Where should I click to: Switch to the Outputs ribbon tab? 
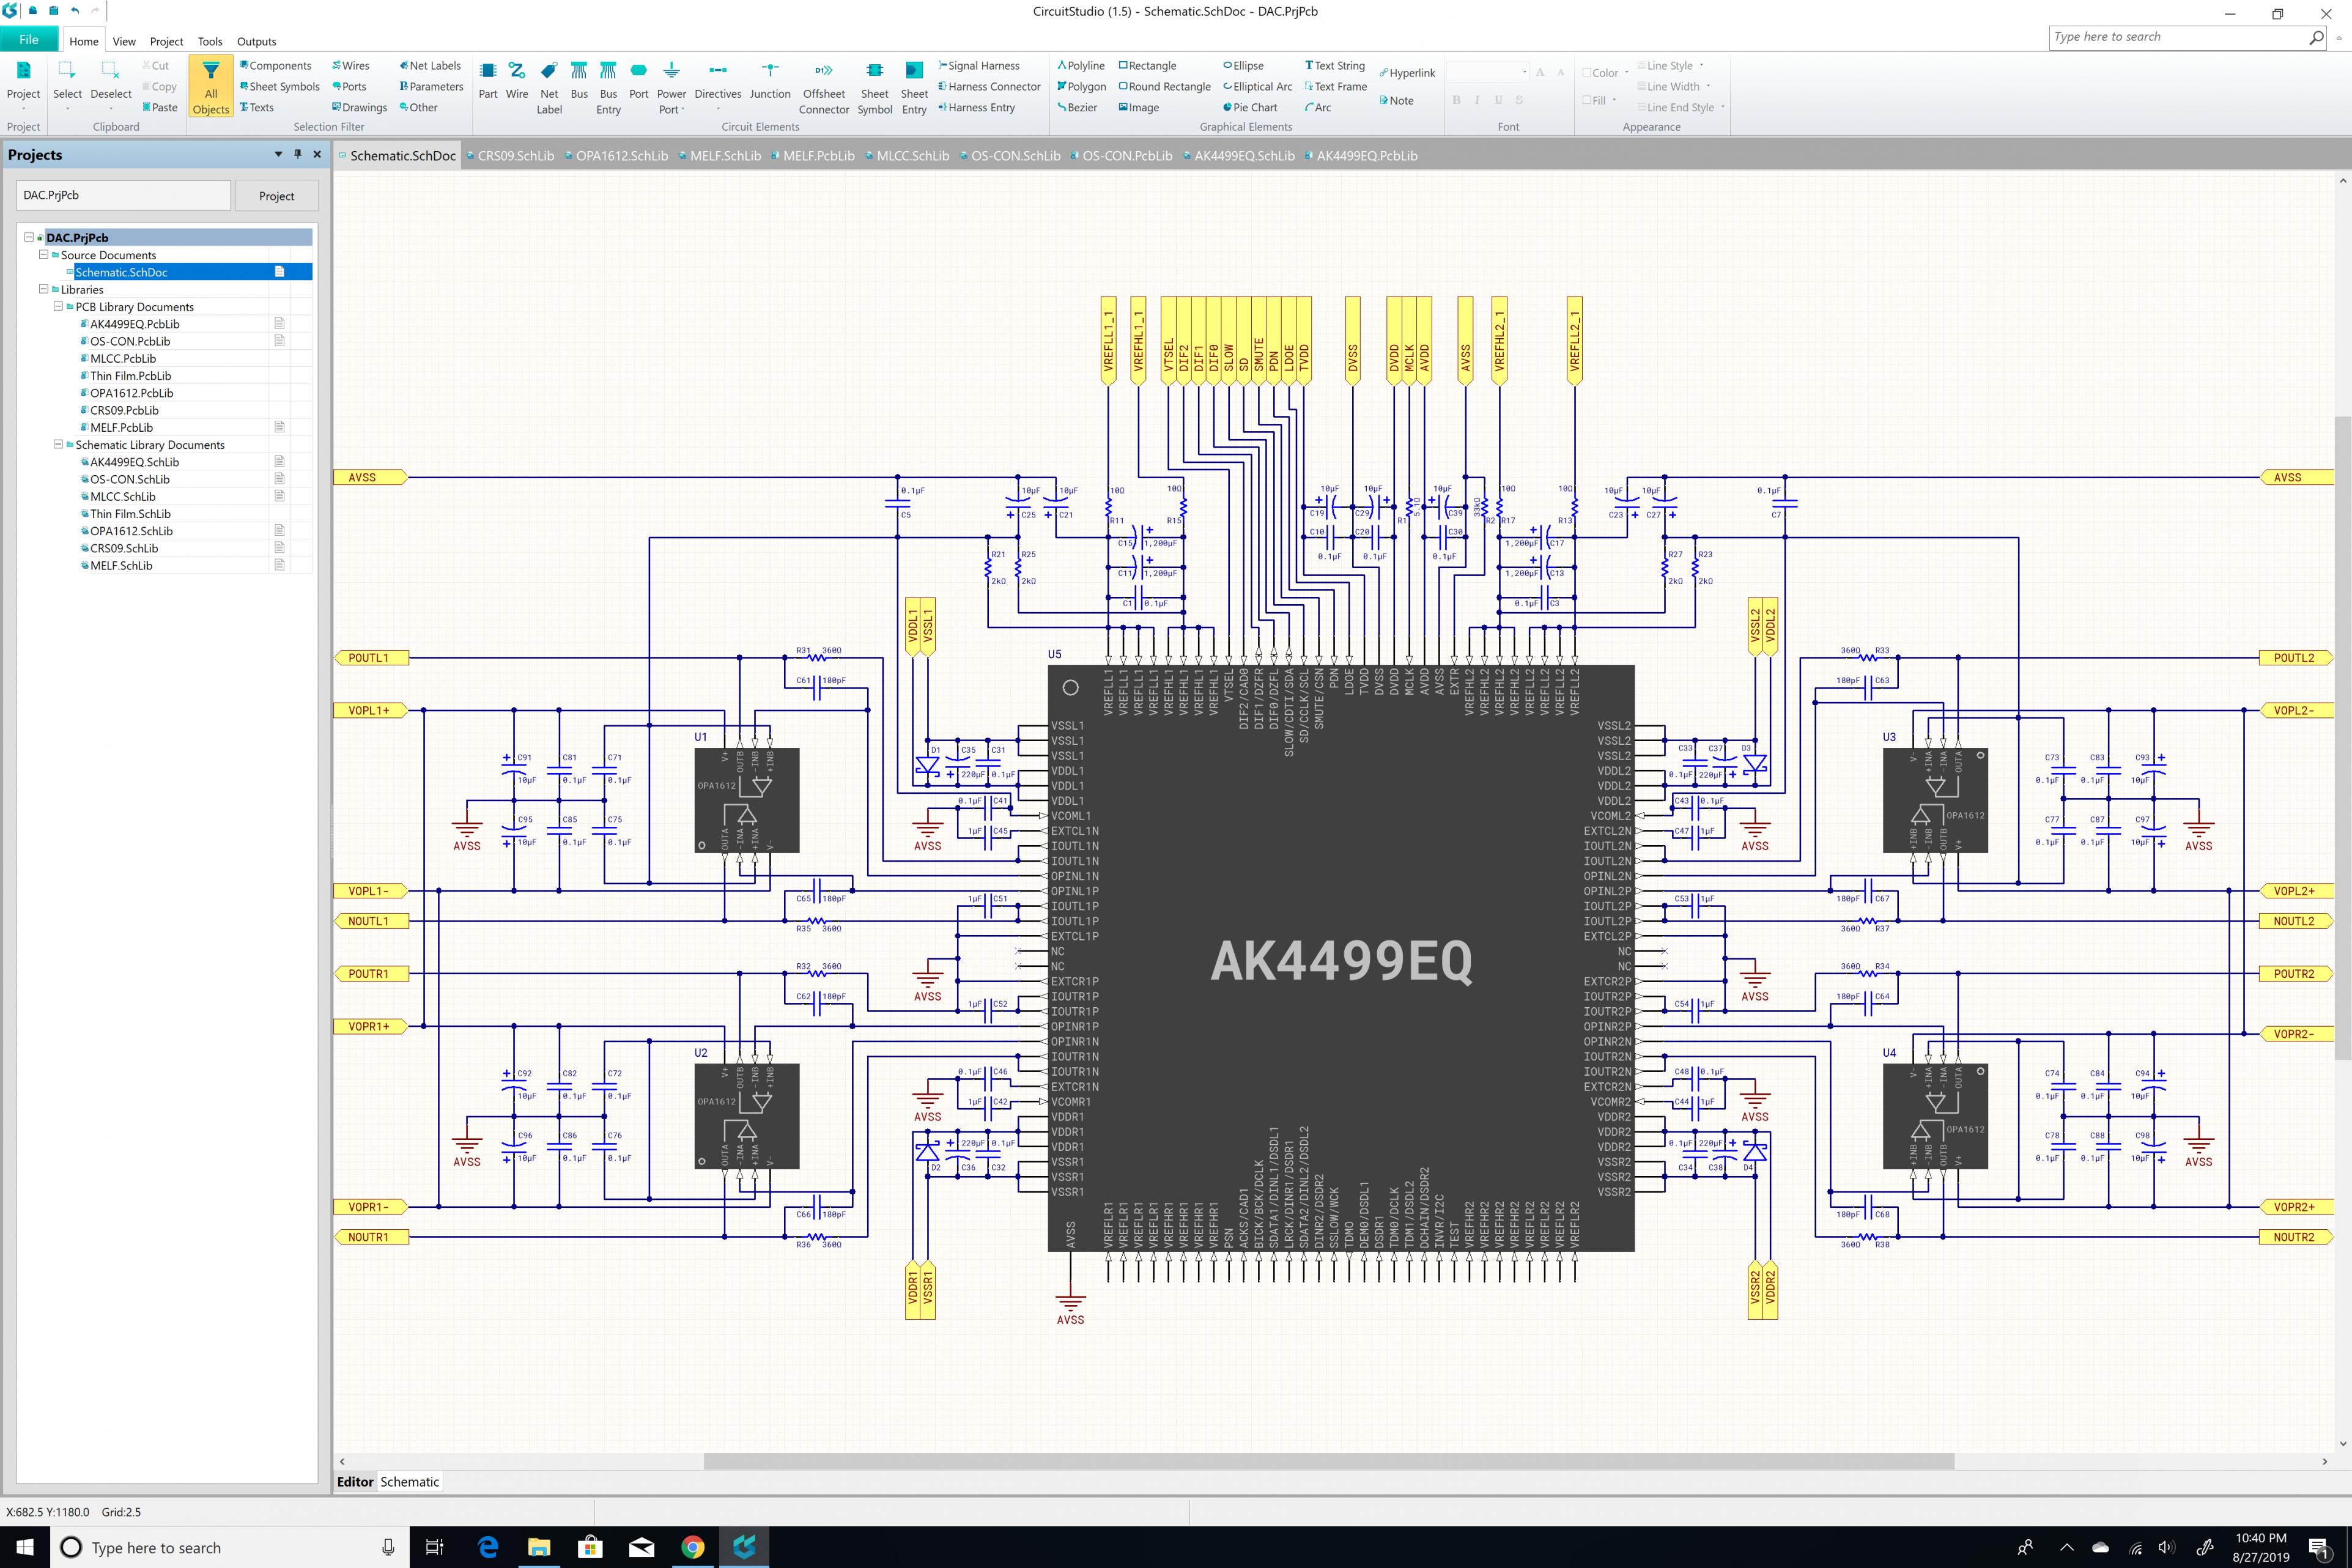click(x=256, y=41)
